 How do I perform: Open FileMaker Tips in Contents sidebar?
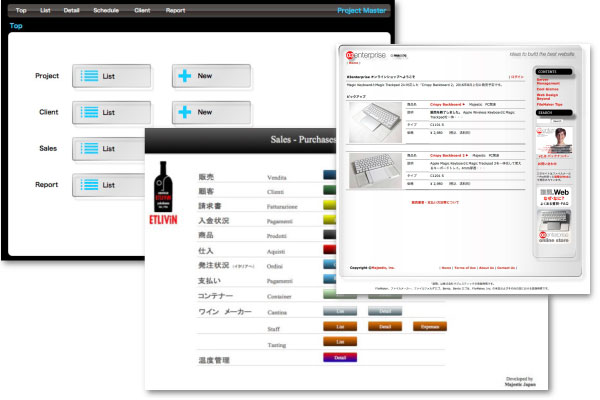[549, 104]
